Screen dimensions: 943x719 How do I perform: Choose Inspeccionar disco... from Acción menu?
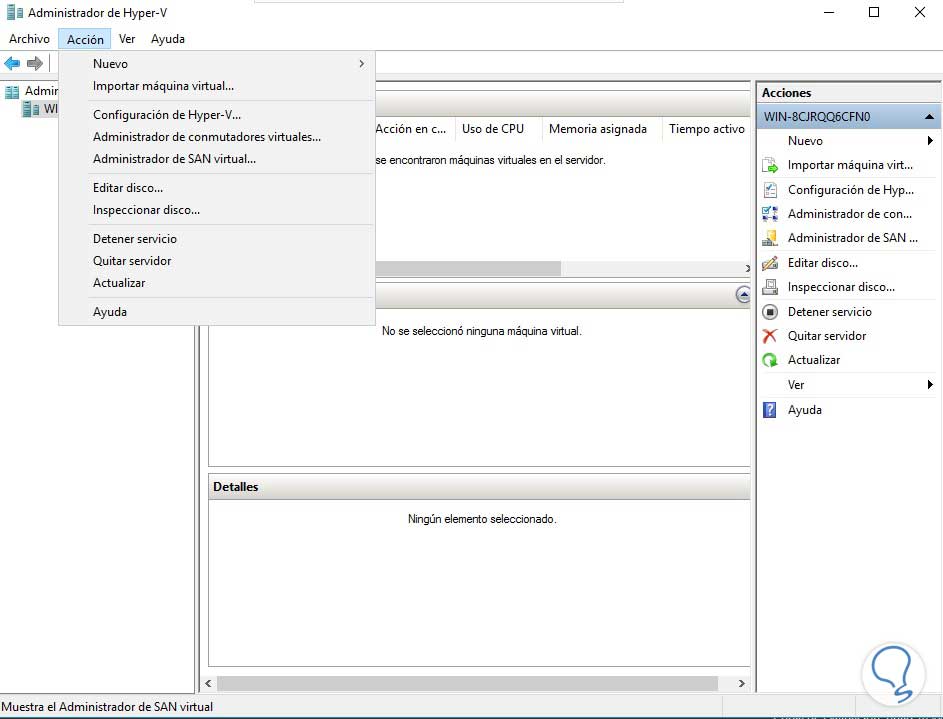click(x=217, y=210)
